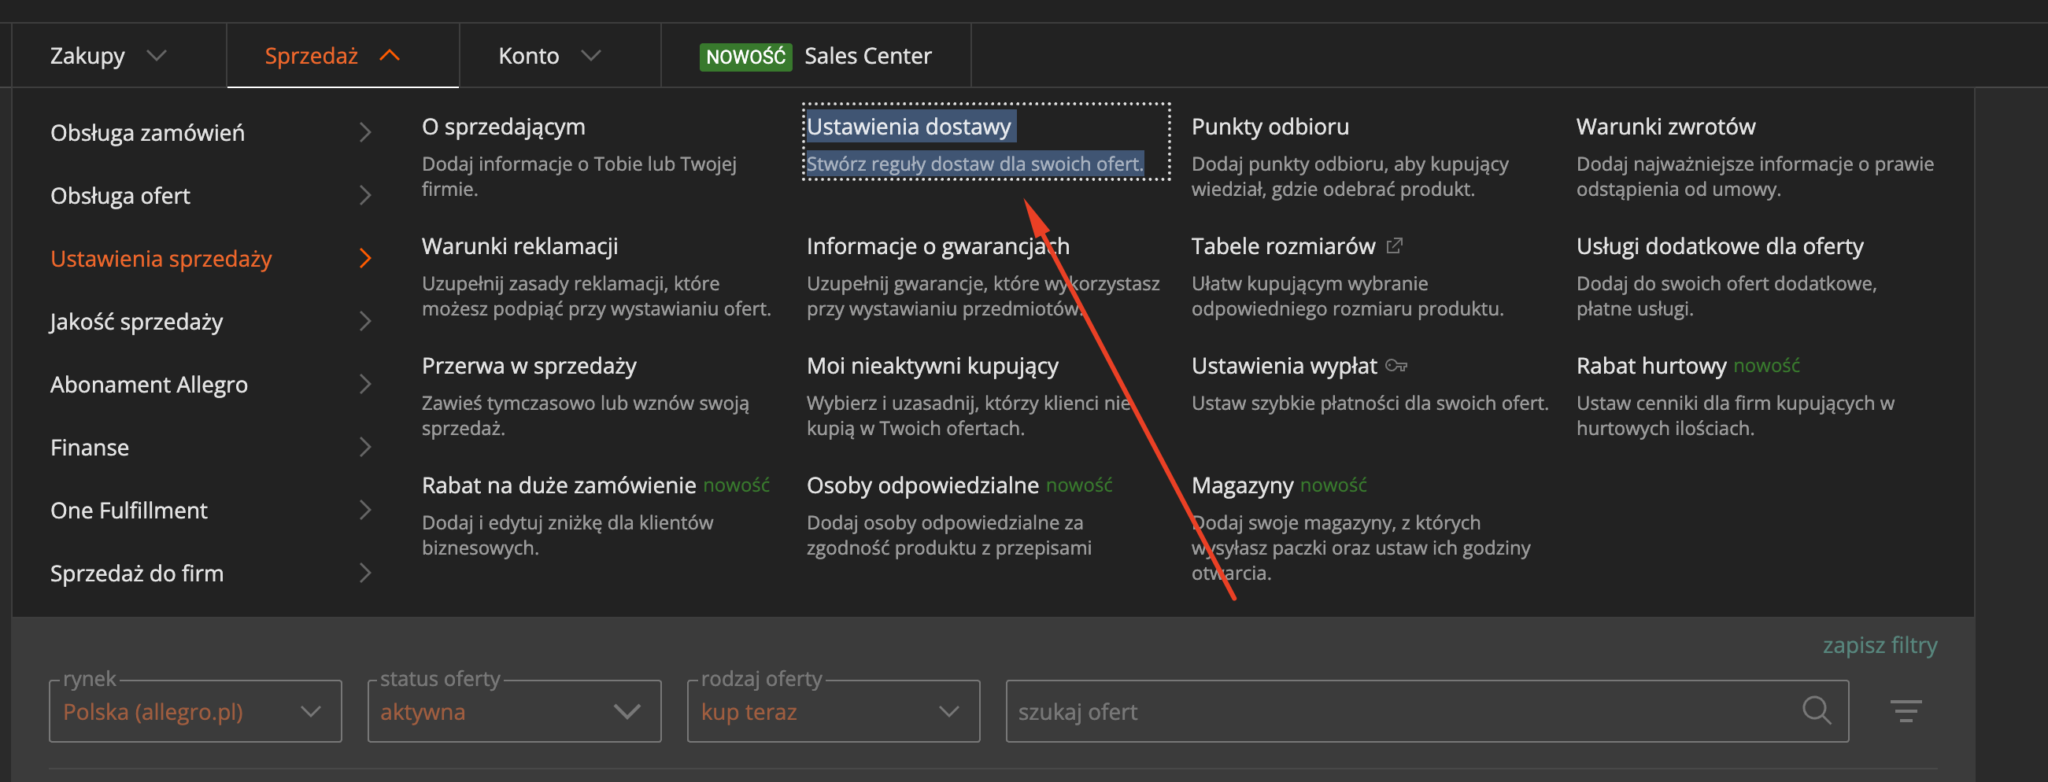Select Obsługa zamówień in the sidebar

(x=147, y=133)
